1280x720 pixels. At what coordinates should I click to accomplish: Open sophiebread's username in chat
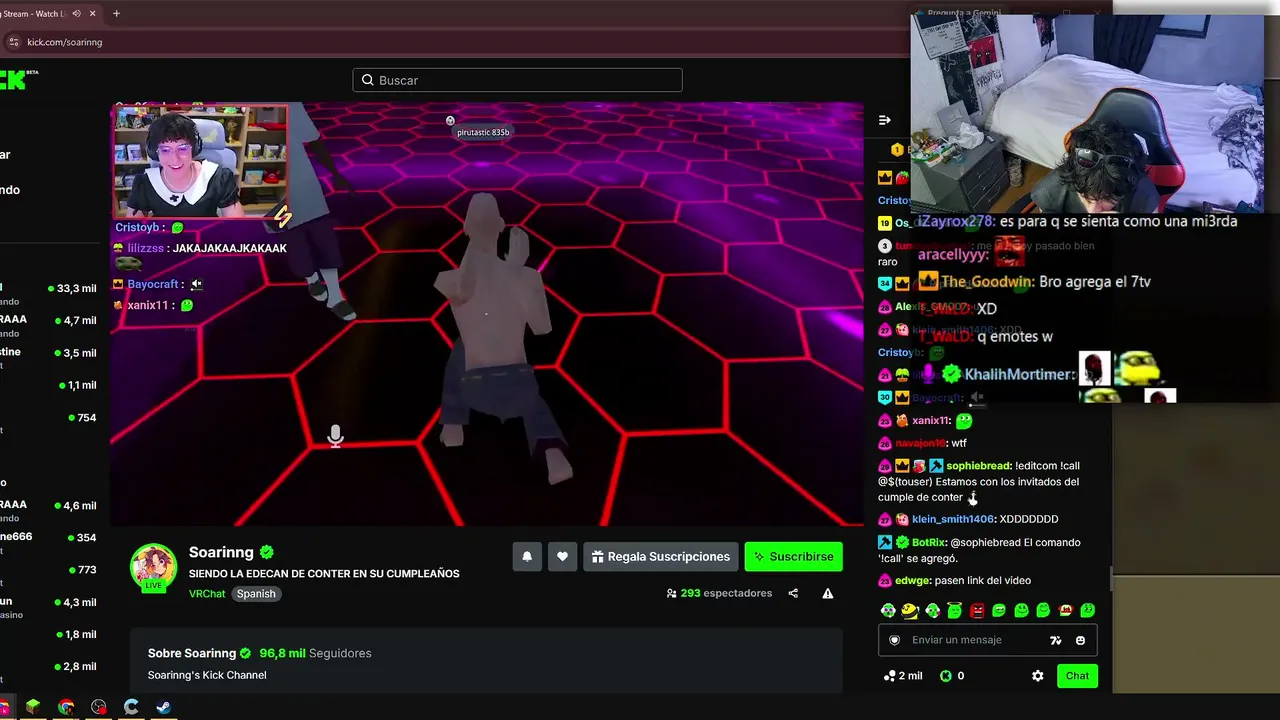coord(979,466)
